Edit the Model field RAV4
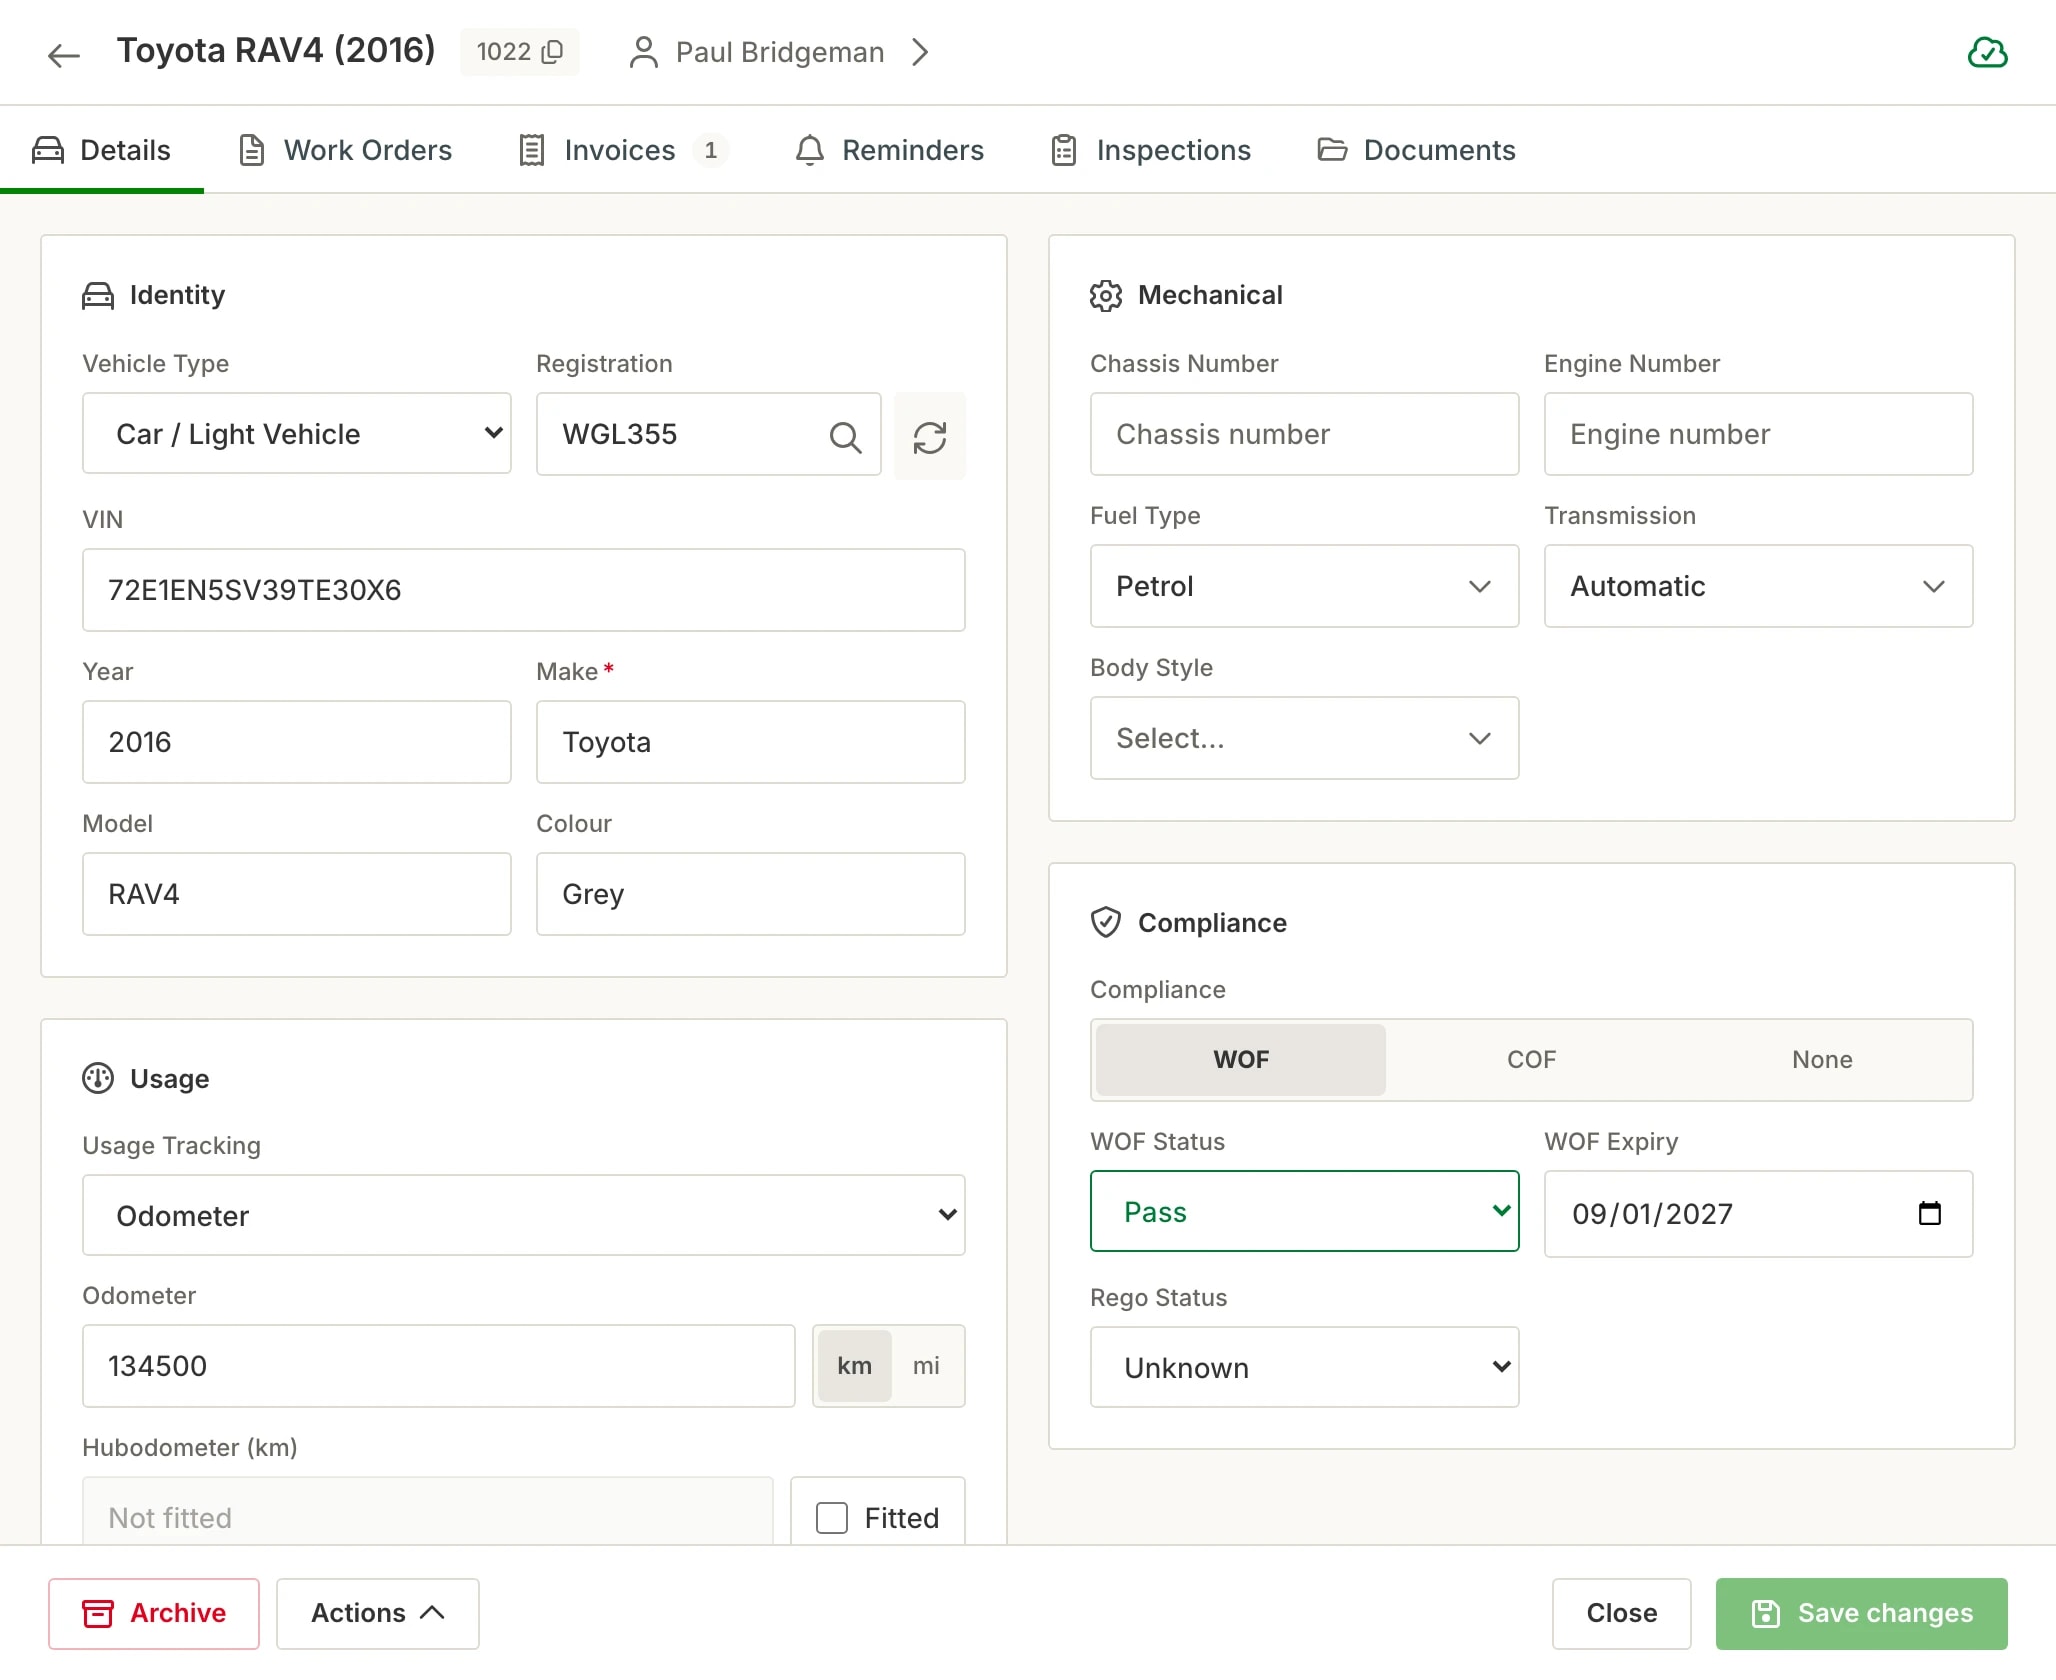This screenshot has width=2056, height=1680. coord(297,894)
